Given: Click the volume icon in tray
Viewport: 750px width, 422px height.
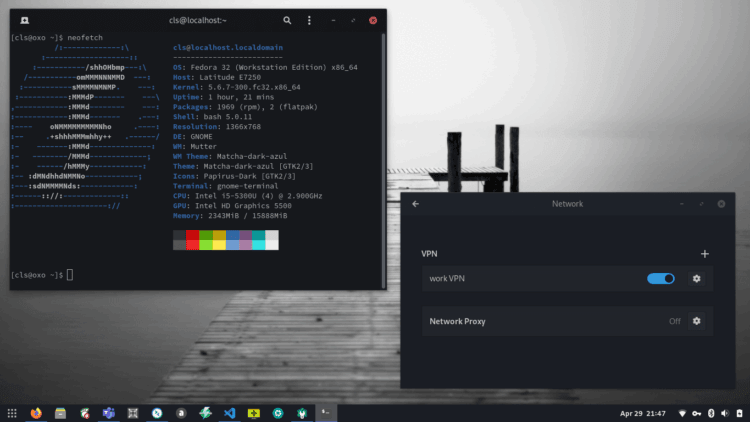Looking at the screenshot, I should pos(723,412).
